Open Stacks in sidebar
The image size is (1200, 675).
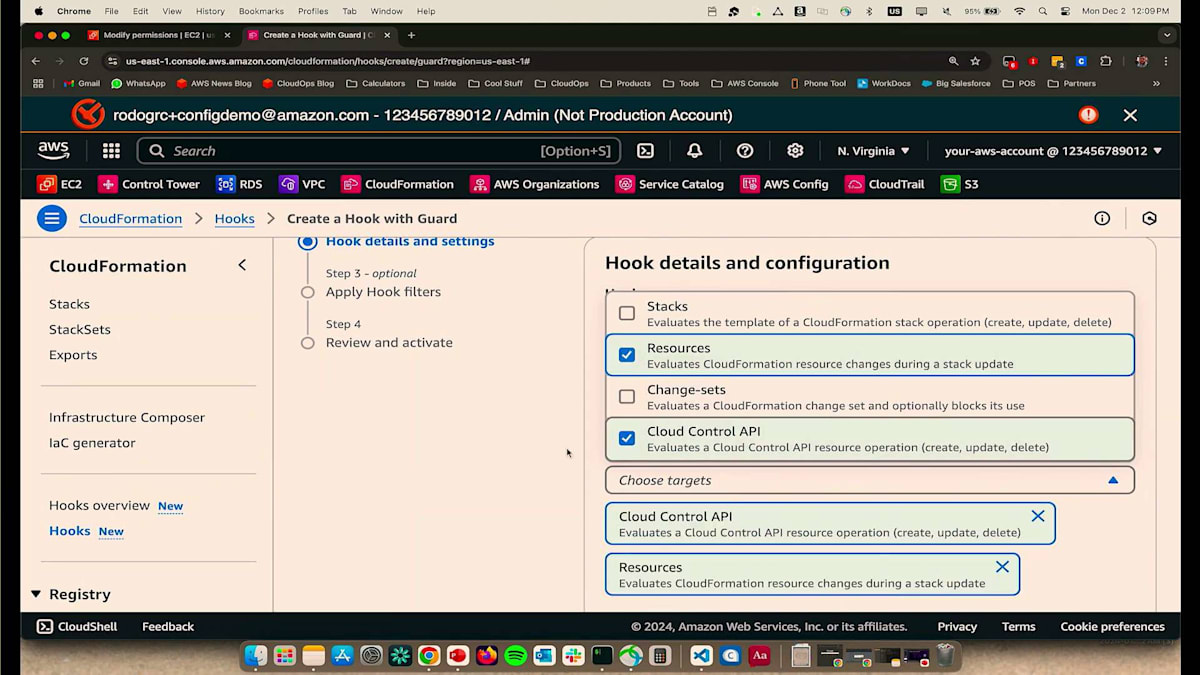(69, 304)
